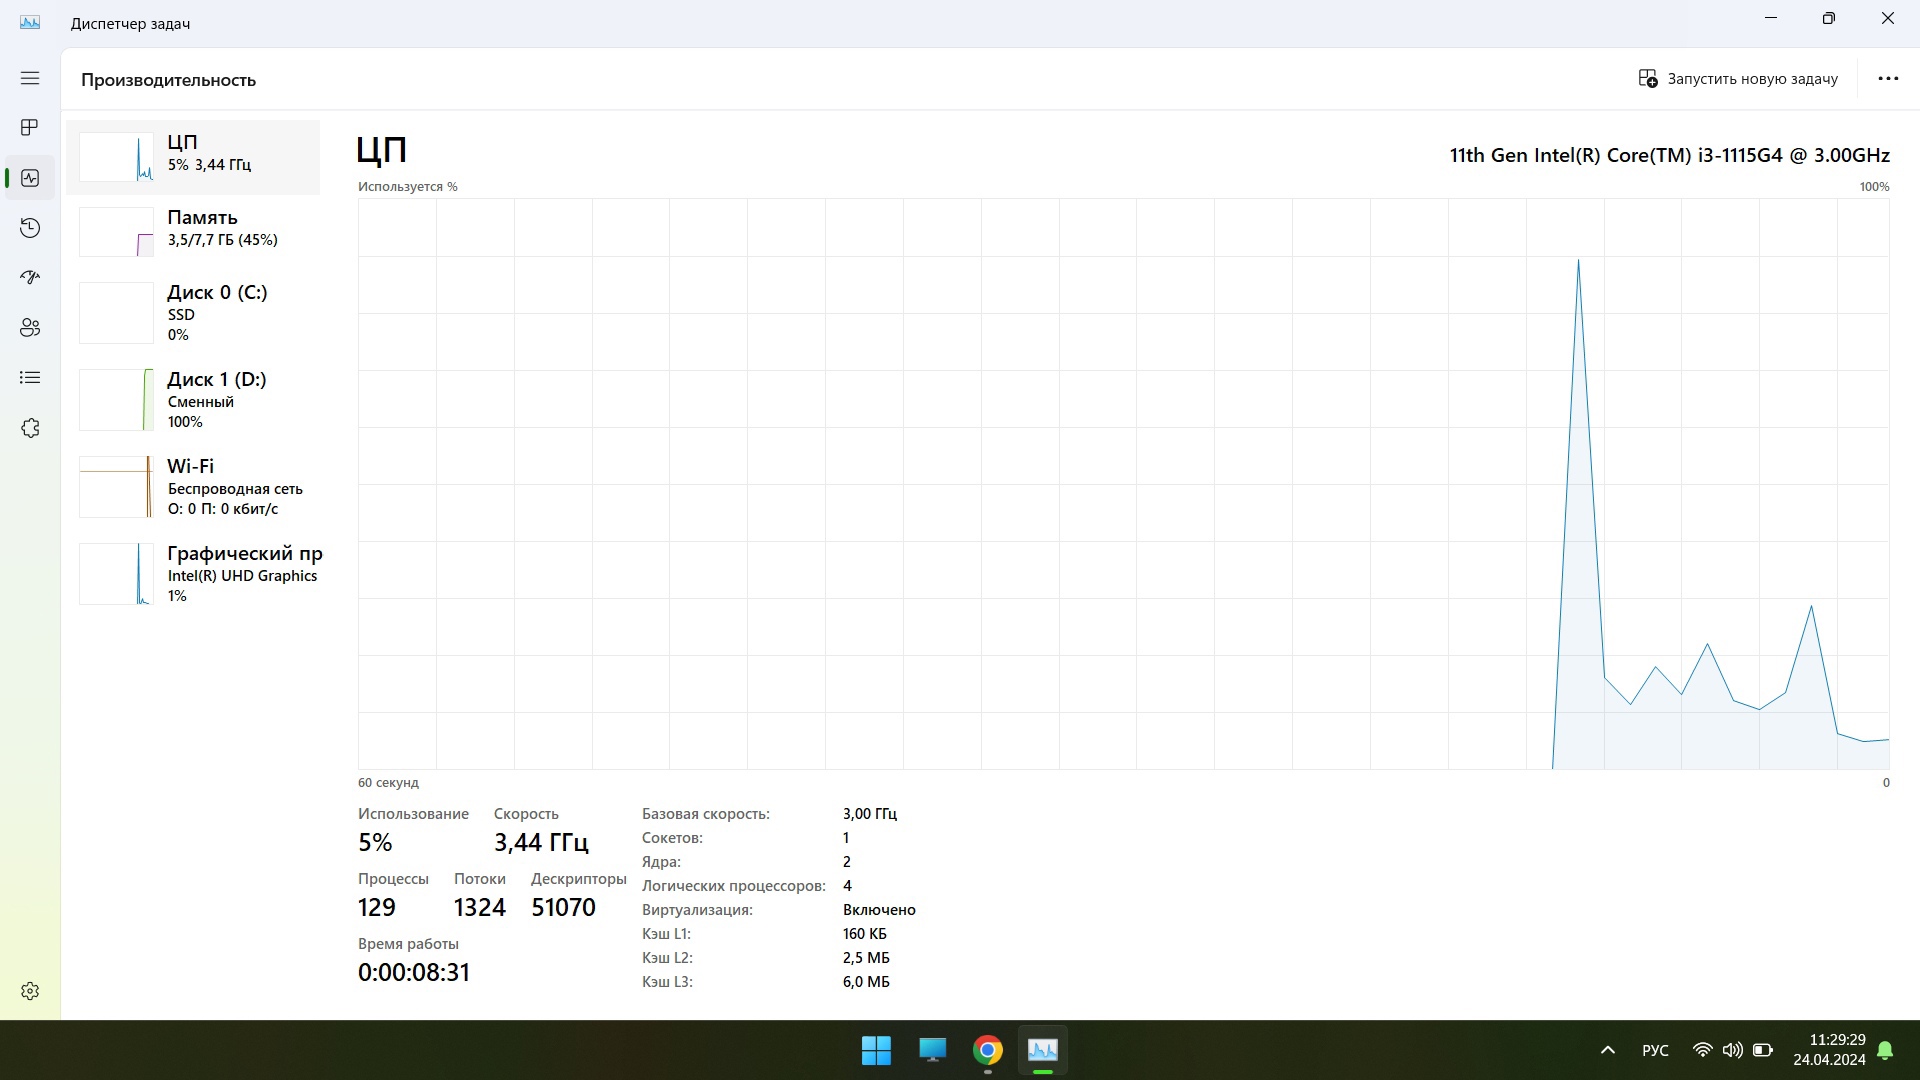Click the L1 cache value 160 КБ
Image resolution: width=1920 pixels, height=1080 pixels.
click(865, 934)
